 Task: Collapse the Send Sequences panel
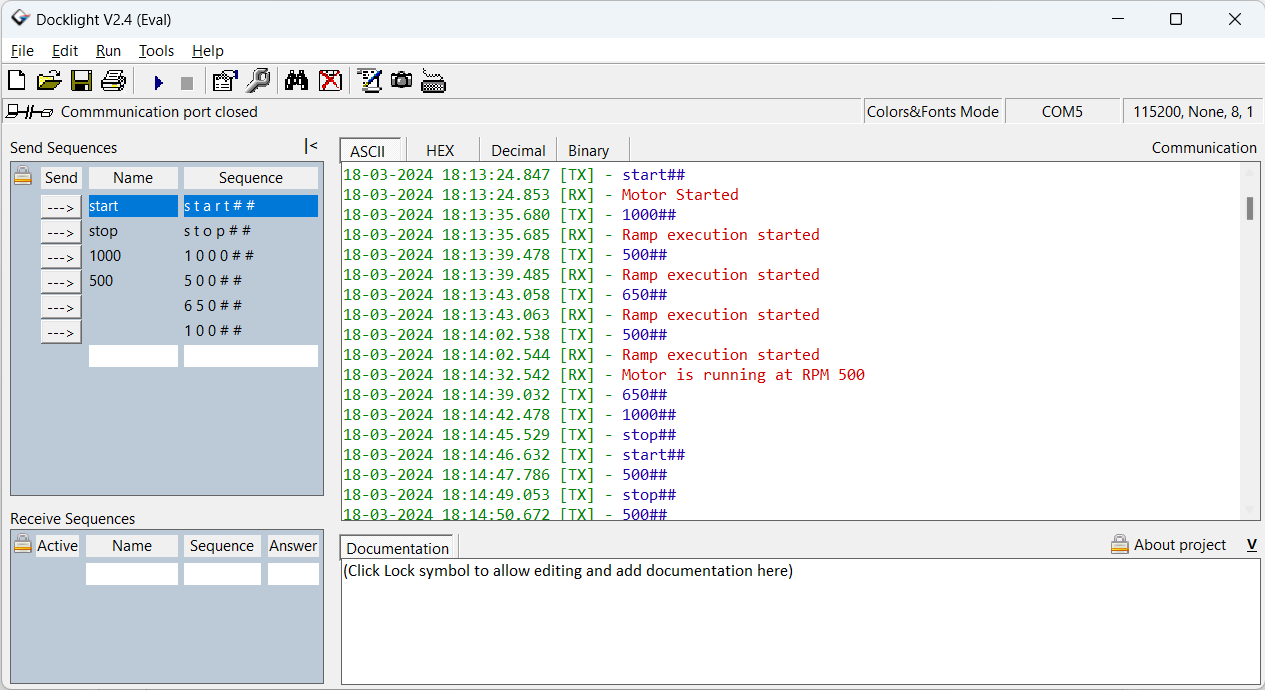[x=311, y=144]
